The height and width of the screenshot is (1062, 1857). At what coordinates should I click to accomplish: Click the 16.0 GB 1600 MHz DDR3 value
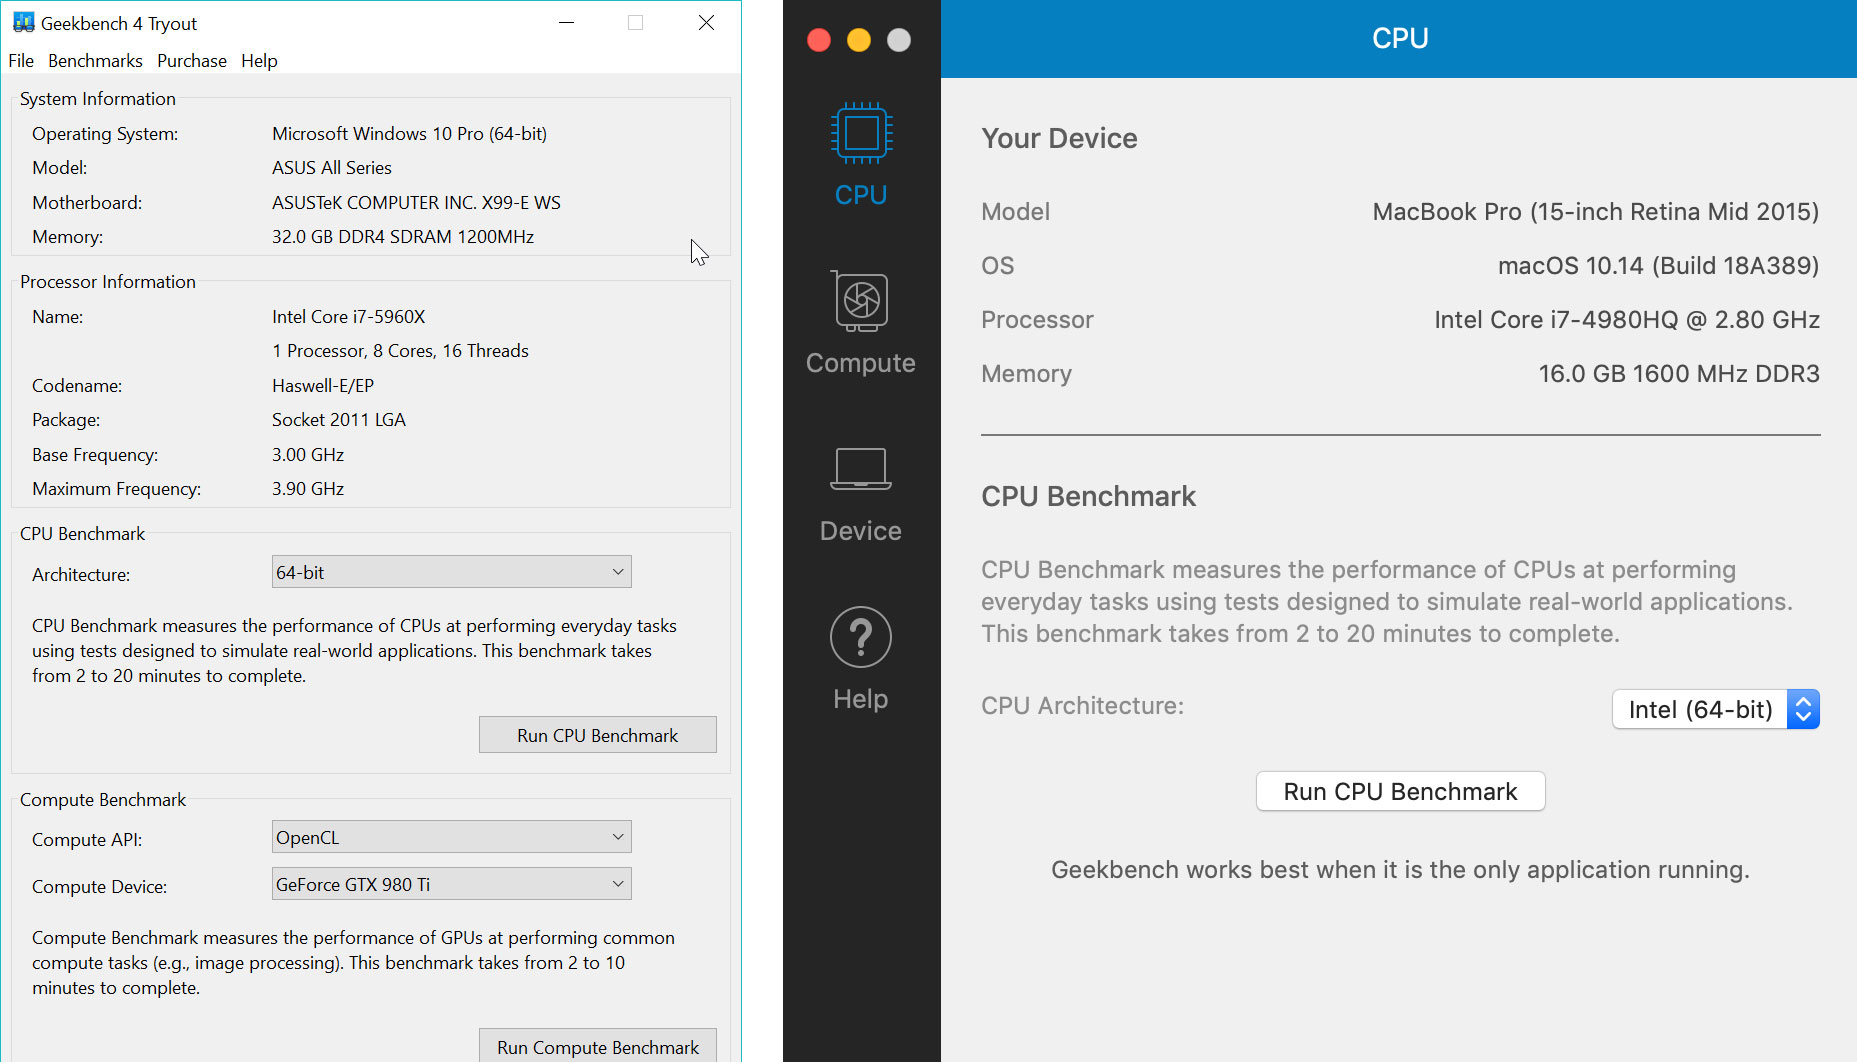click(1679, 374)
